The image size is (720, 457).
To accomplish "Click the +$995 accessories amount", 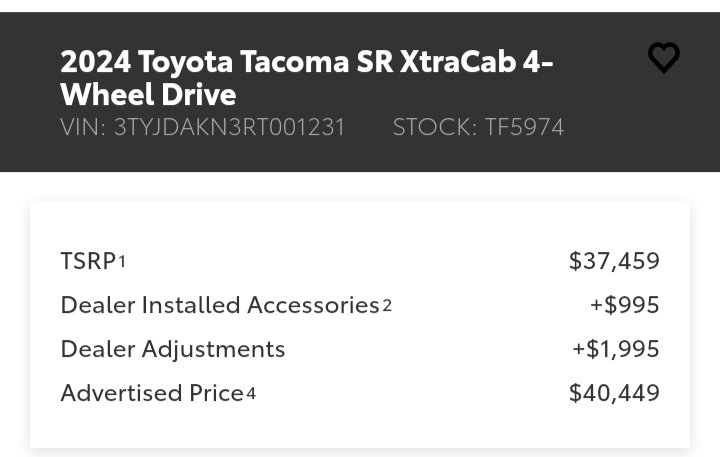I will point(624,305).
